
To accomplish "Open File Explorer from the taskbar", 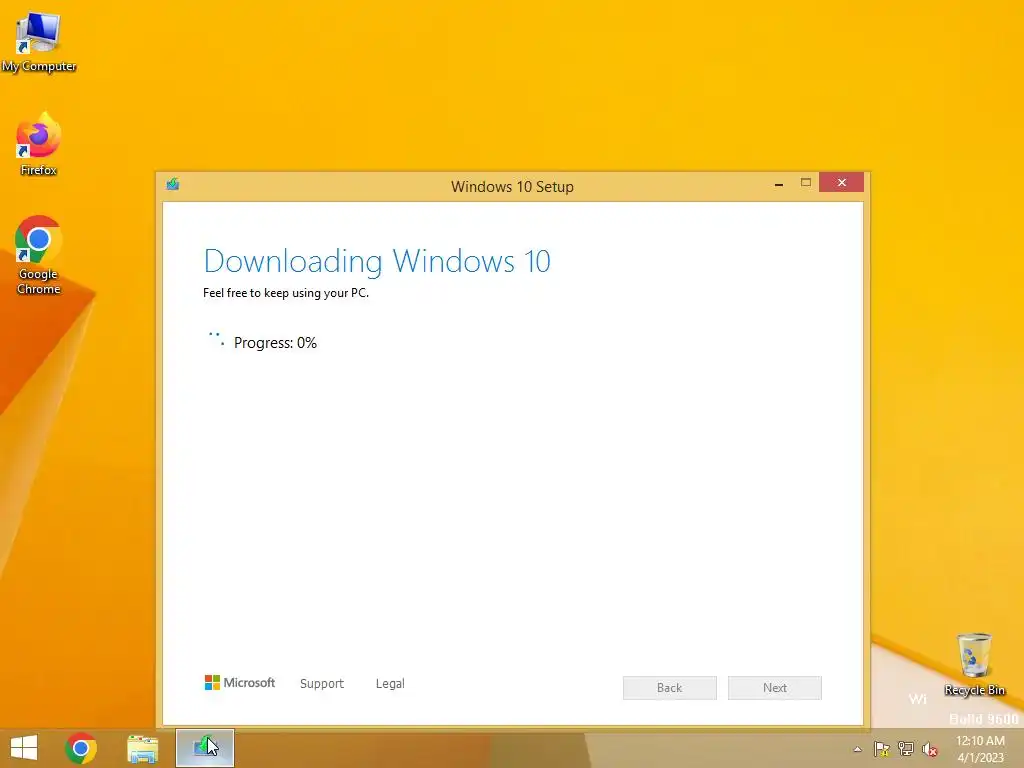I will pyautogui.click(x=142, y=748).
